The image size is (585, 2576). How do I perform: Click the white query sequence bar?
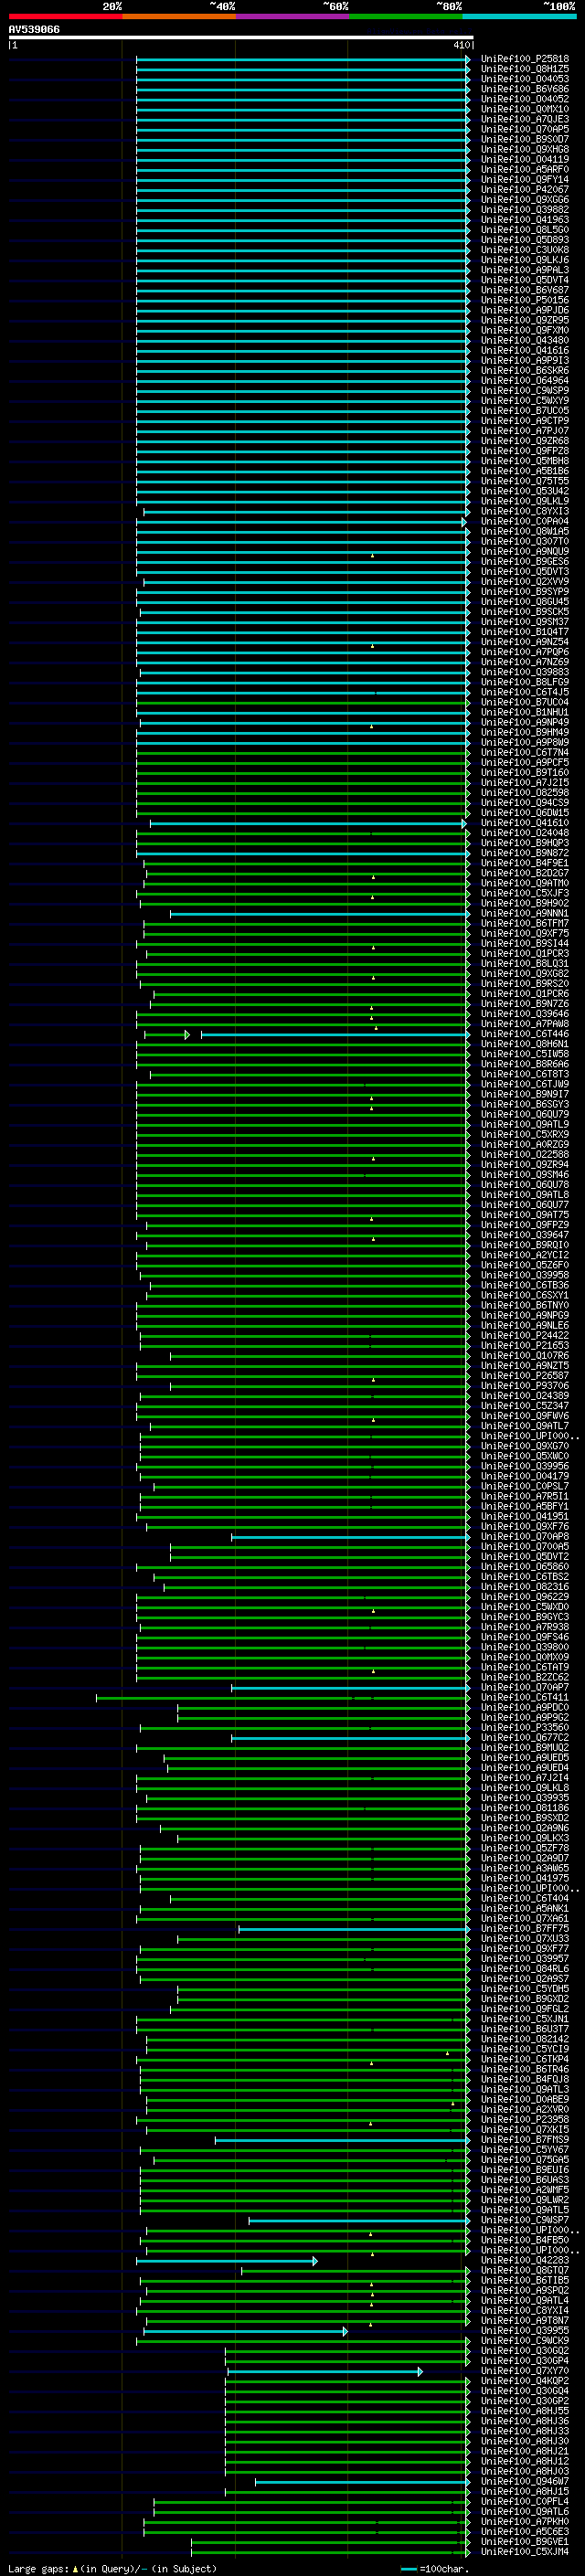tap(241, 37)
